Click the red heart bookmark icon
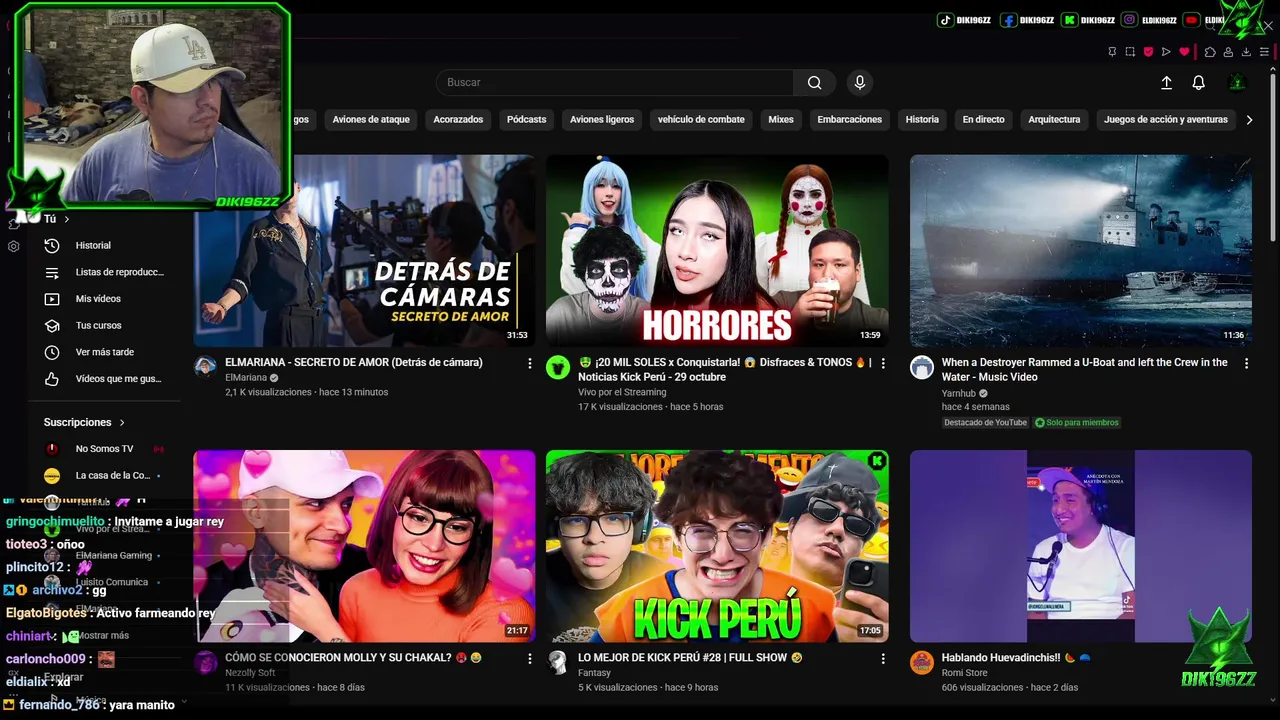Viewport: 1280px width, 720px height. [x=1184, y=52]
